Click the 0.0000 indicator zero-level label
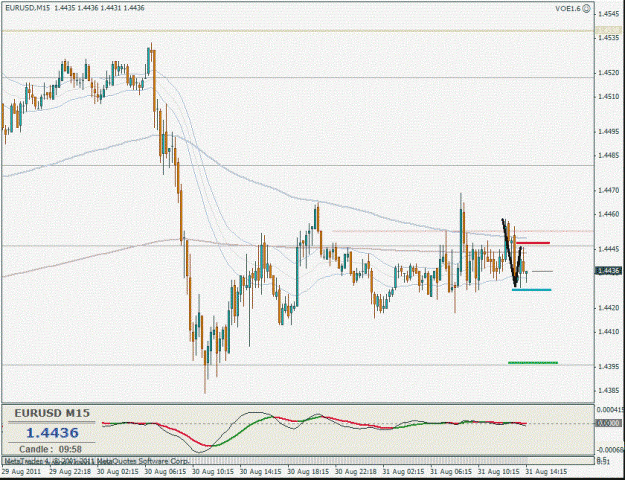Image resolution: width=625 pixels, height=480 pixels. 609,423
